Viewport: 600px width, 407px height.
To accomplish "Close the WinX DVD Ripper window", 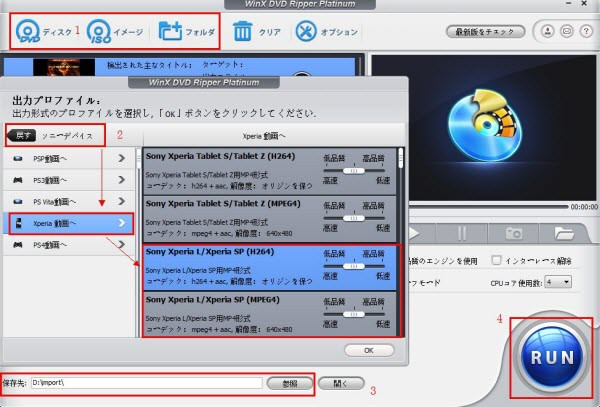I will pos(584,3).
